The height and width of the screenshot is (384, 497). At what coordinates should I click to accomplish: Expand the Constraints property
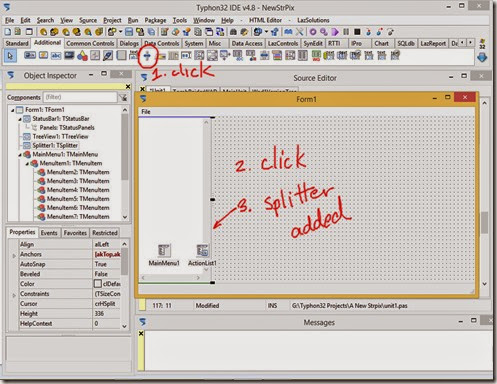point(14,296)
